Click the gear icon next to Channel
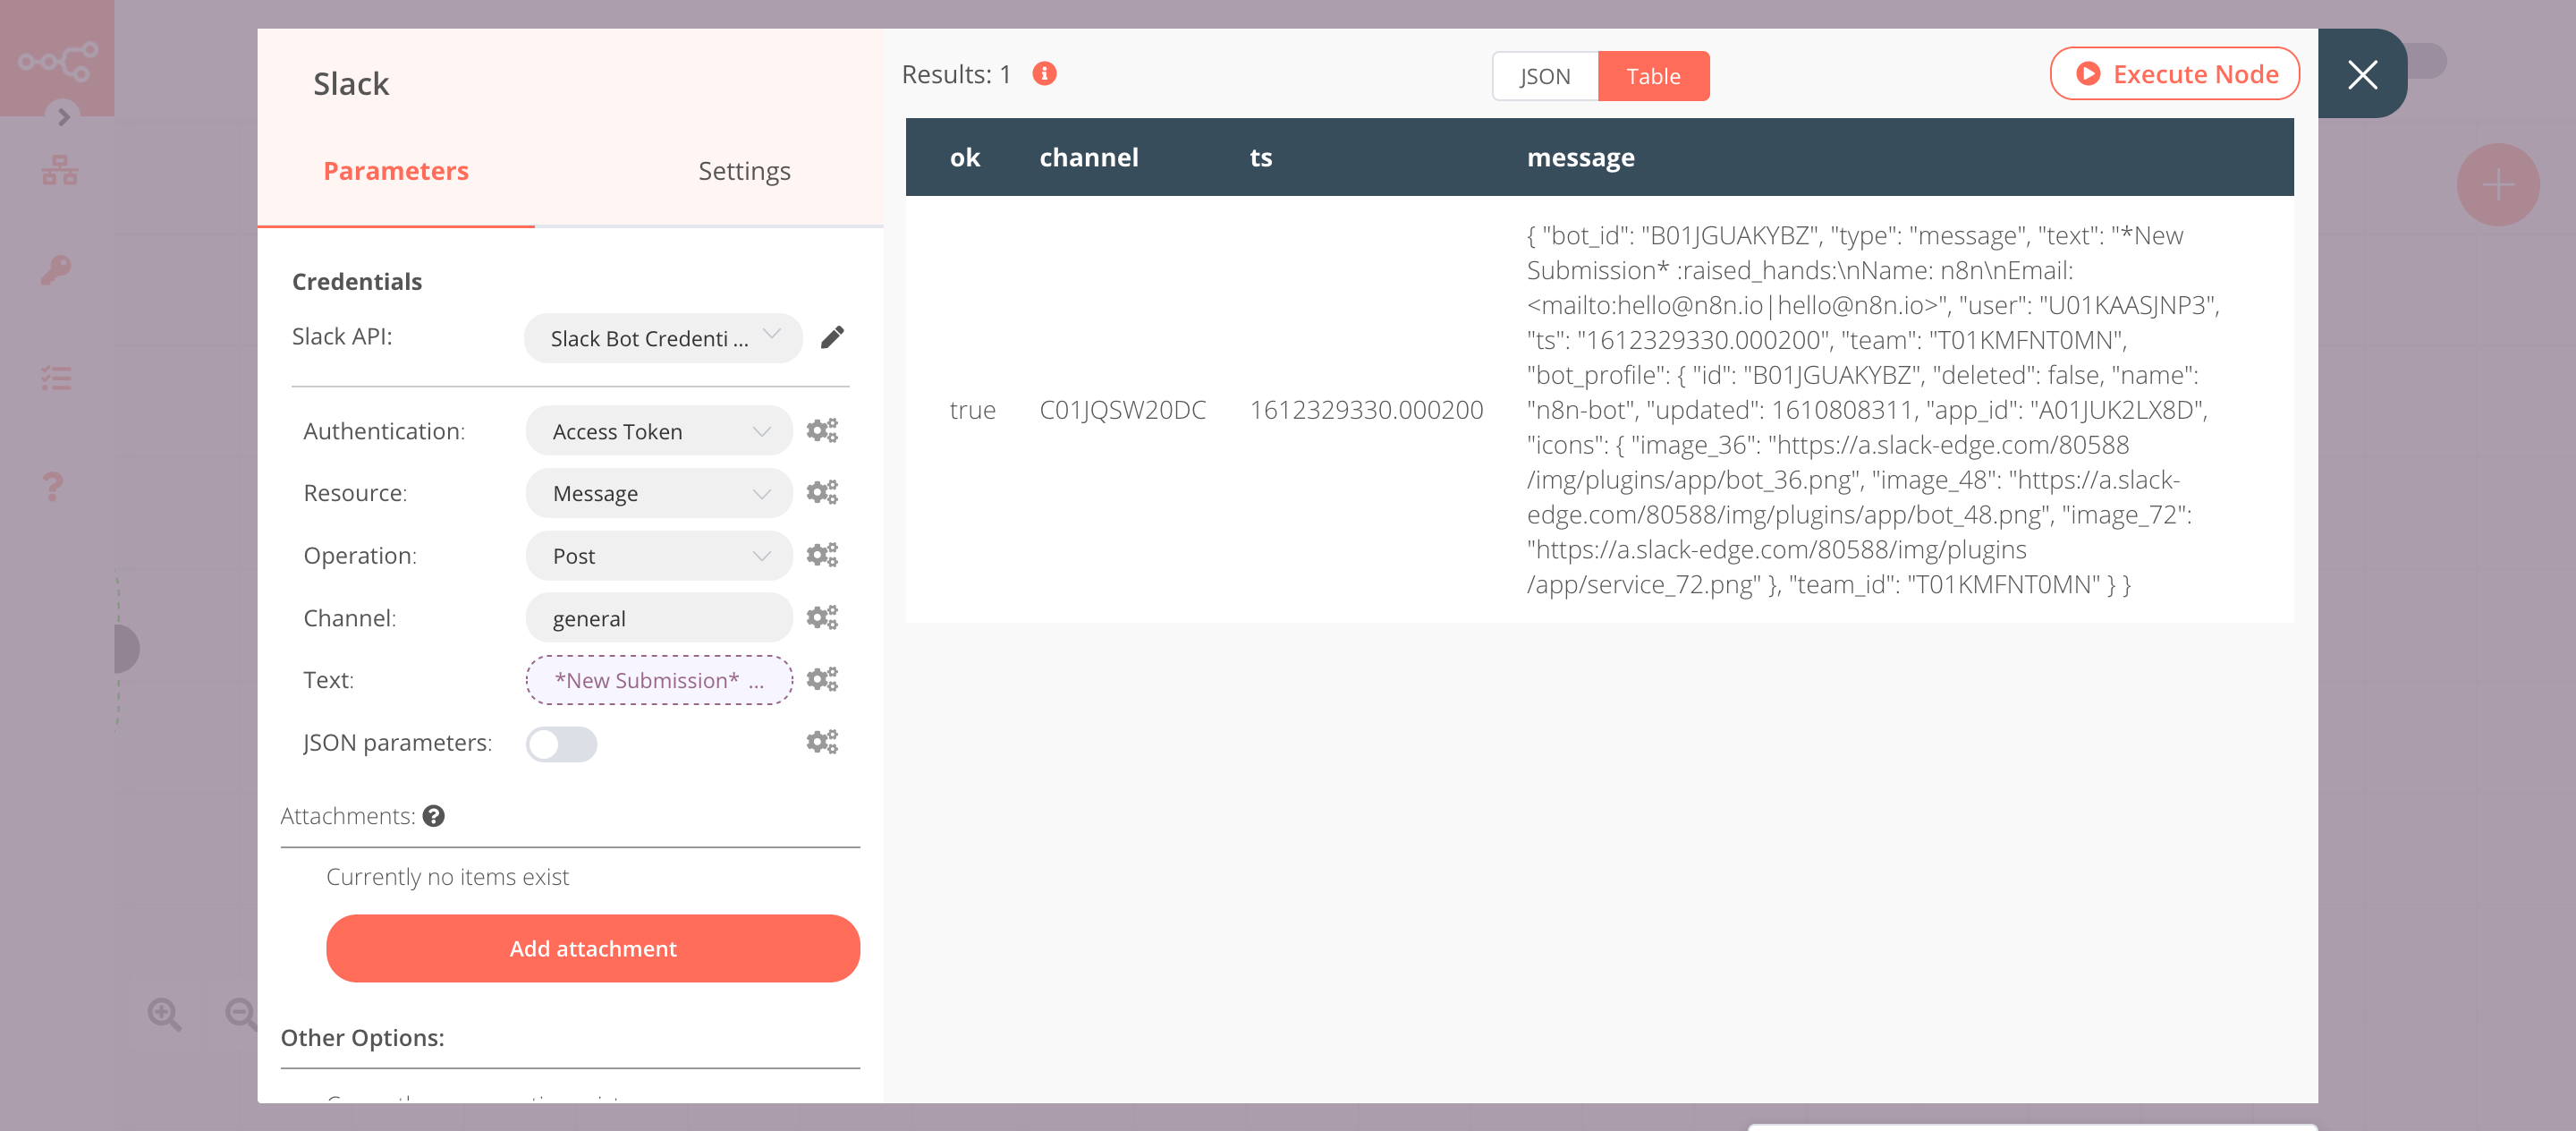Screen dimensions: 2576x1131 pos(821,617)
